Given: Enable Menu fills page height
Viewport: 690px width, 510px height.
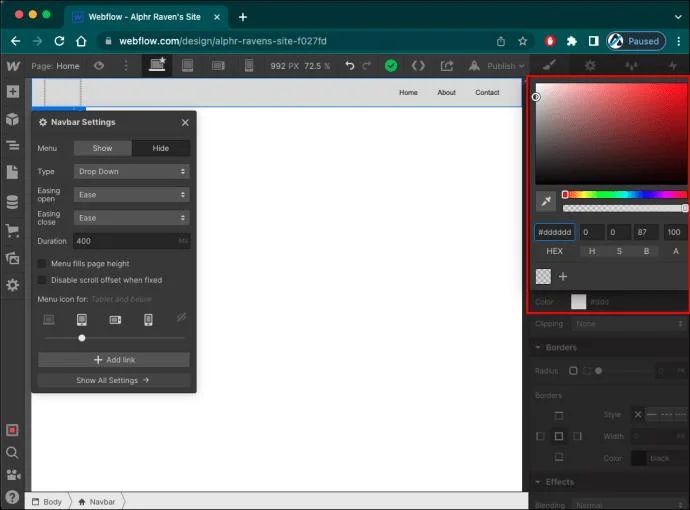Looking at the screenshot, I should (x=42, y=264).
